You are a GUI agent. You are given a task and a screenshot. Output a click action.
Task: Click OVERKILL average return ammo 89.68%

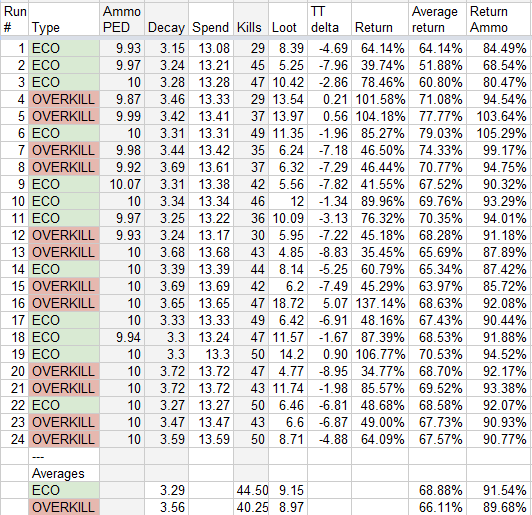(499, 507)
